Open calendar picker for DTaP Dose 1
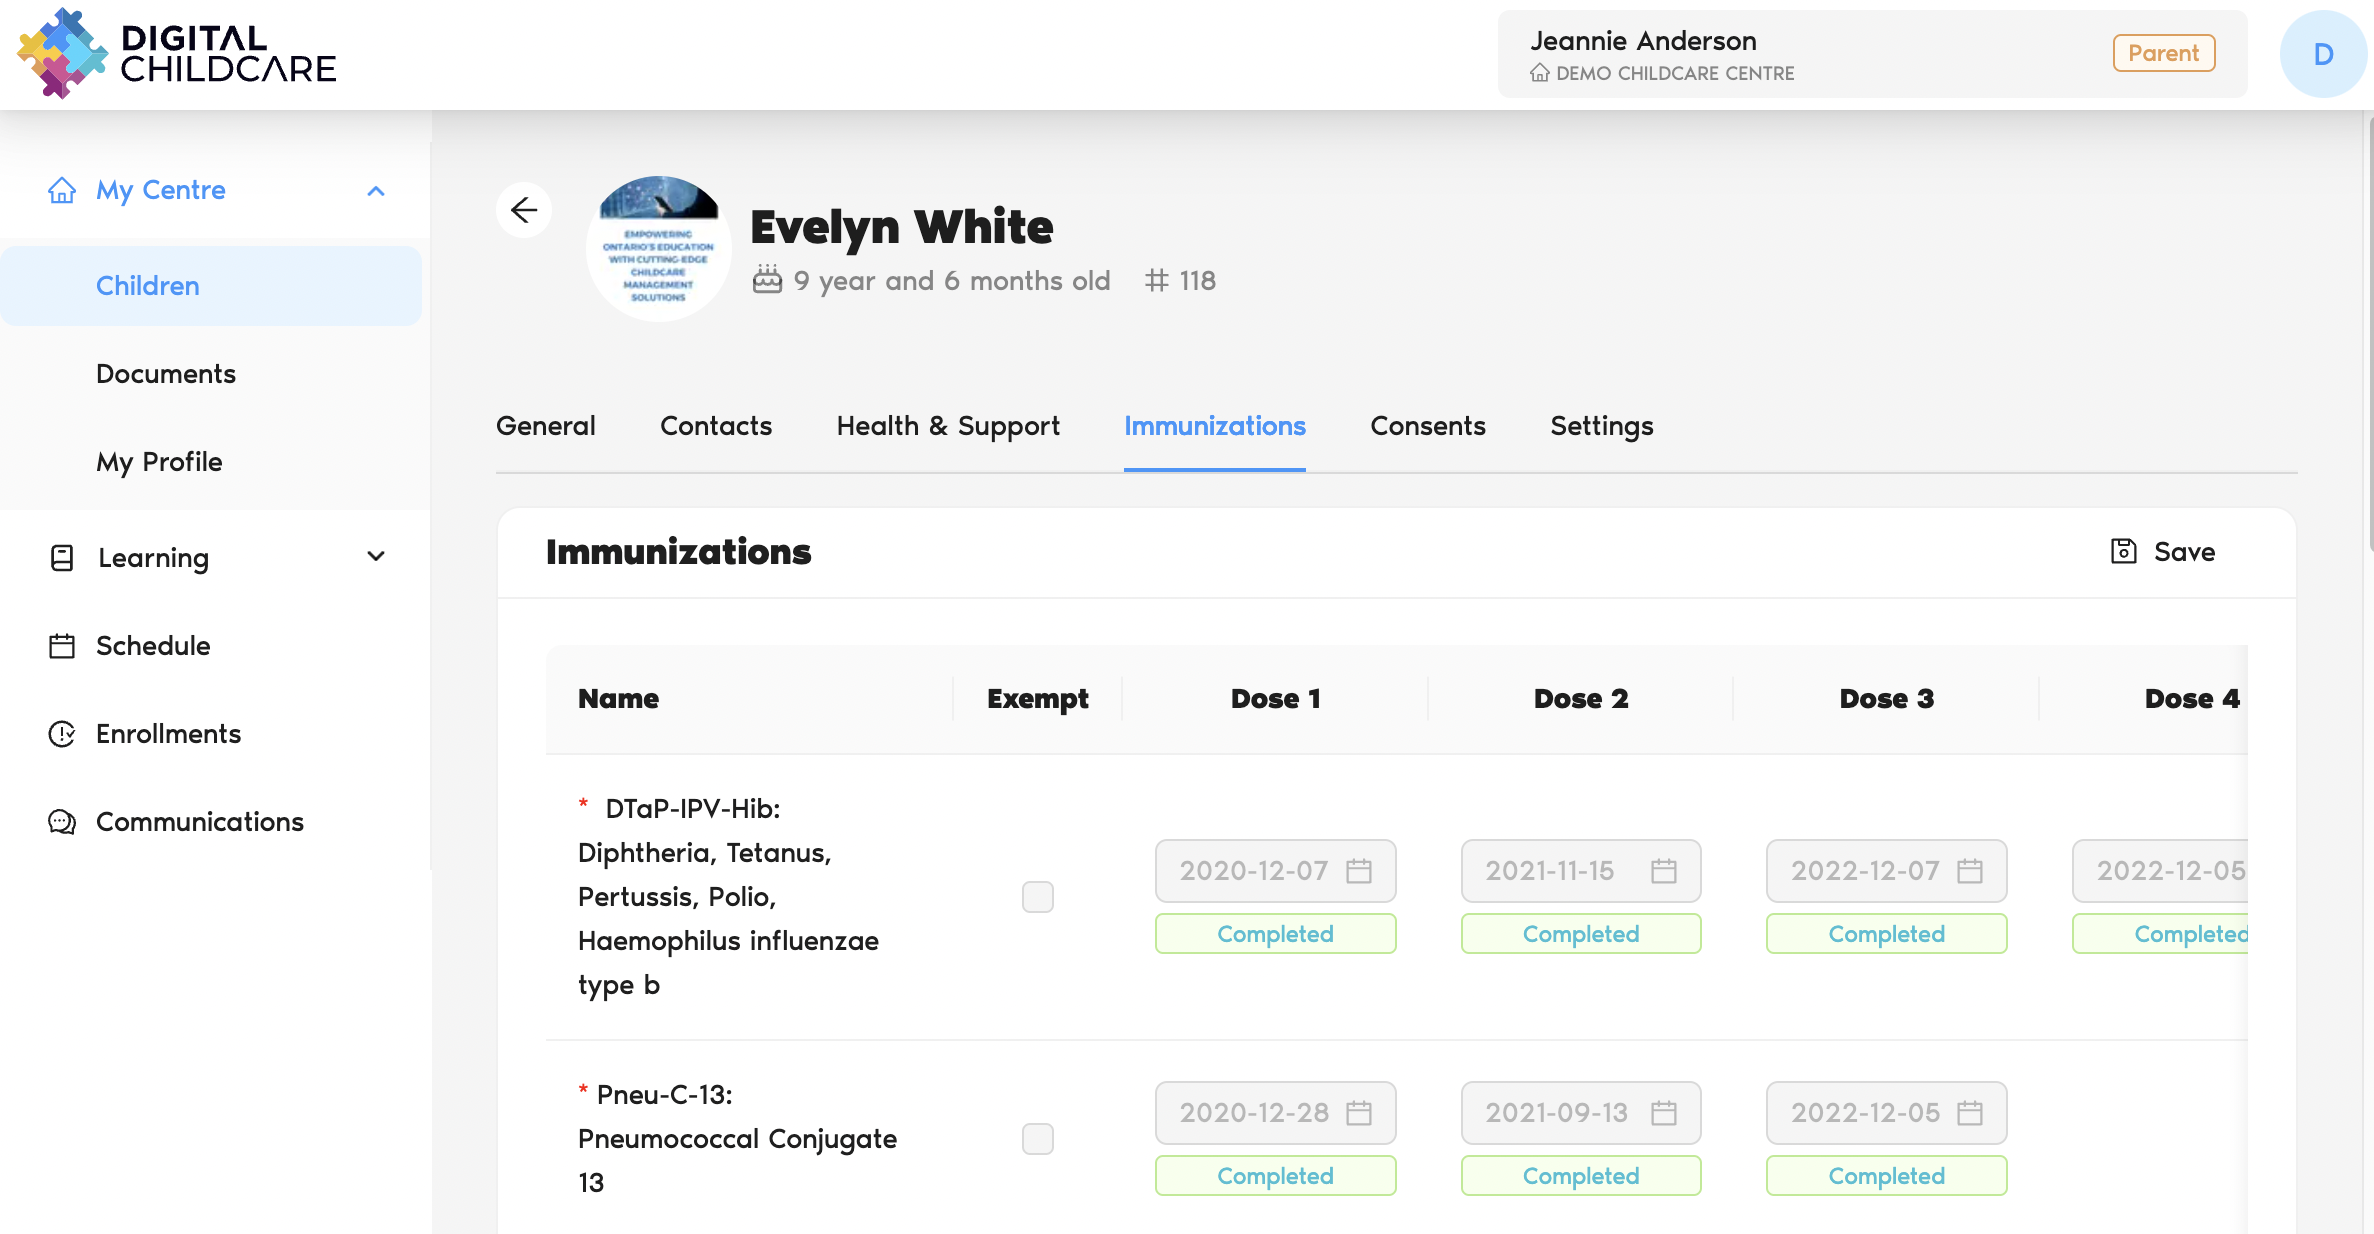 coord(1358,871)
